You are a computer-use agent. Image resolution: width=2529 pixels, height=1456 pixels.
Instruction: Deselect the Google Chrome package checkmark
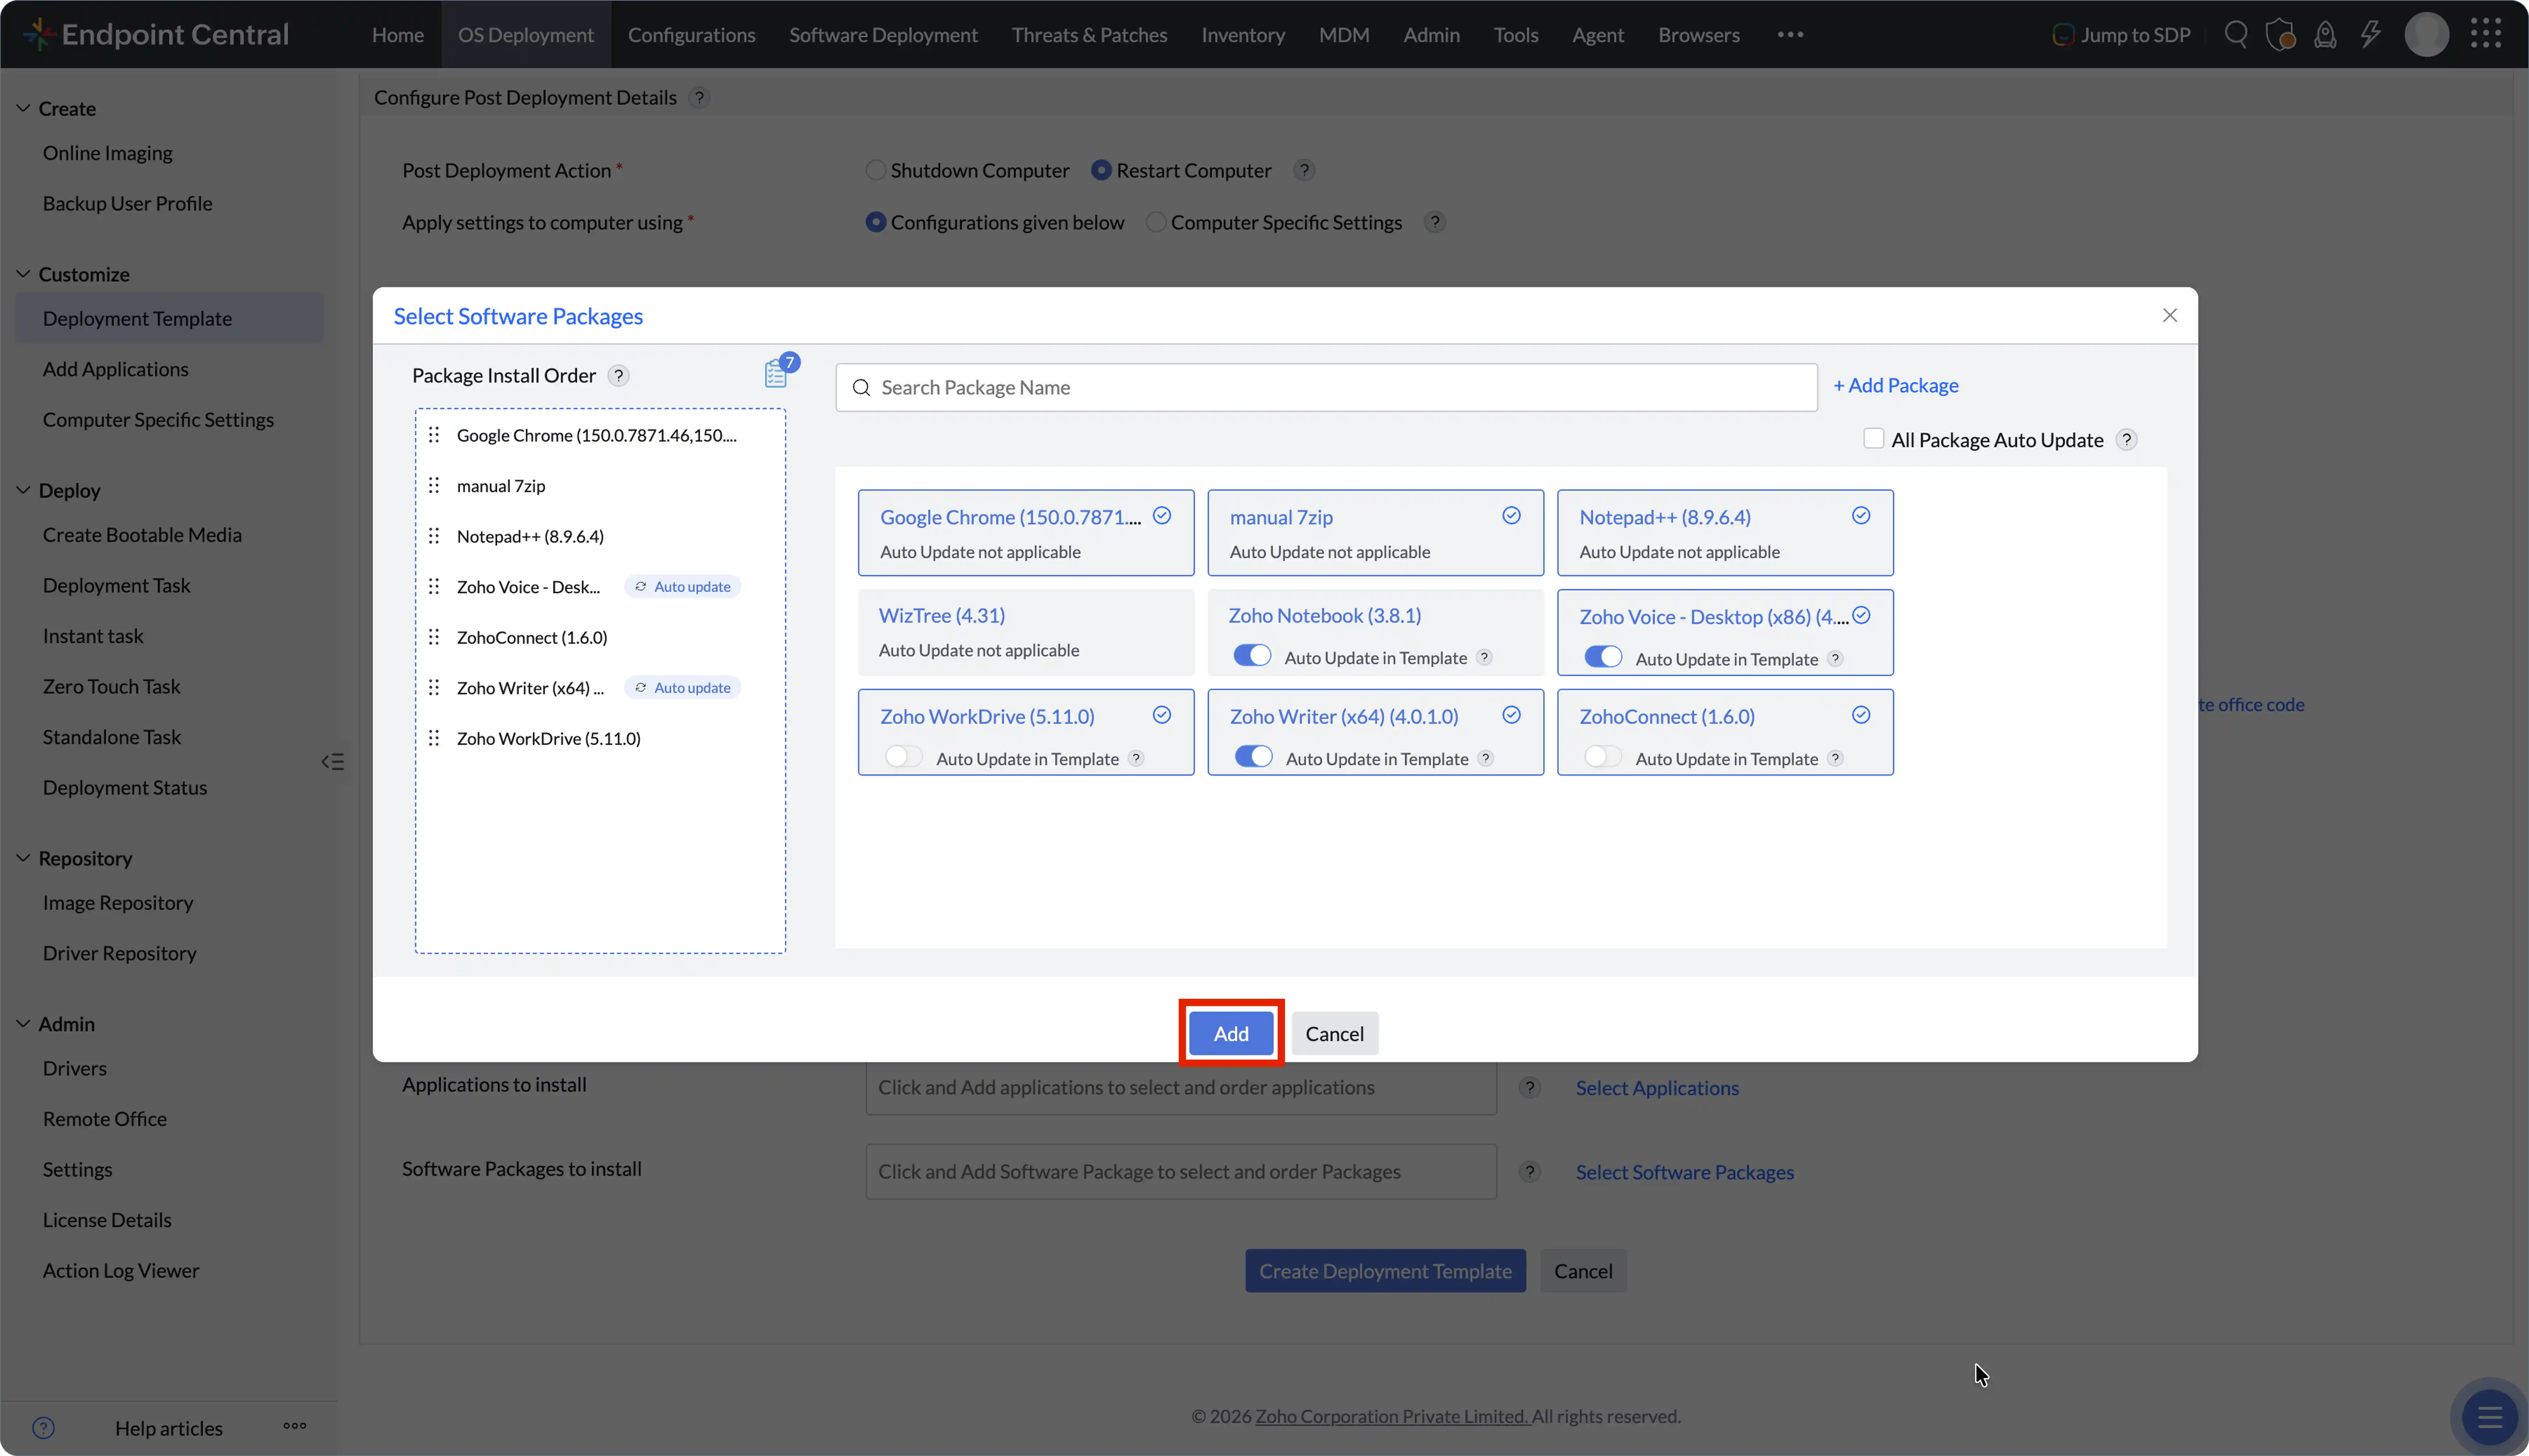point(1162,516)
